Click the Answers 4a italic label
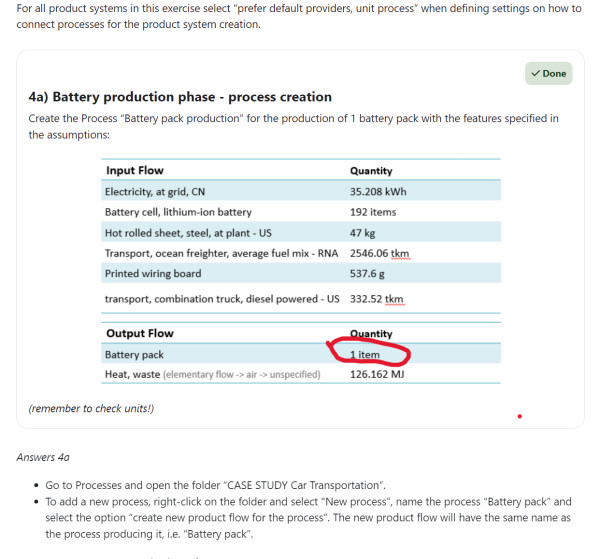 (x=43, y=457)
